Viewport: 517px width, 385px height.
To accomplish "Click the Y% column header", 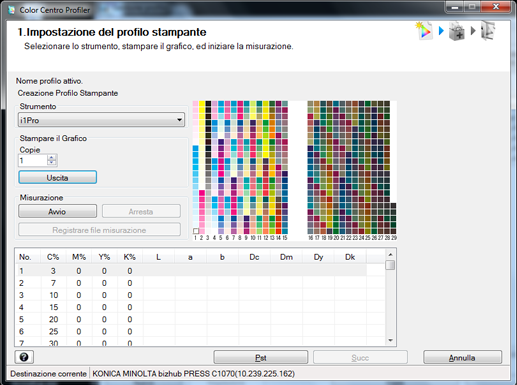I will (104, 257).
